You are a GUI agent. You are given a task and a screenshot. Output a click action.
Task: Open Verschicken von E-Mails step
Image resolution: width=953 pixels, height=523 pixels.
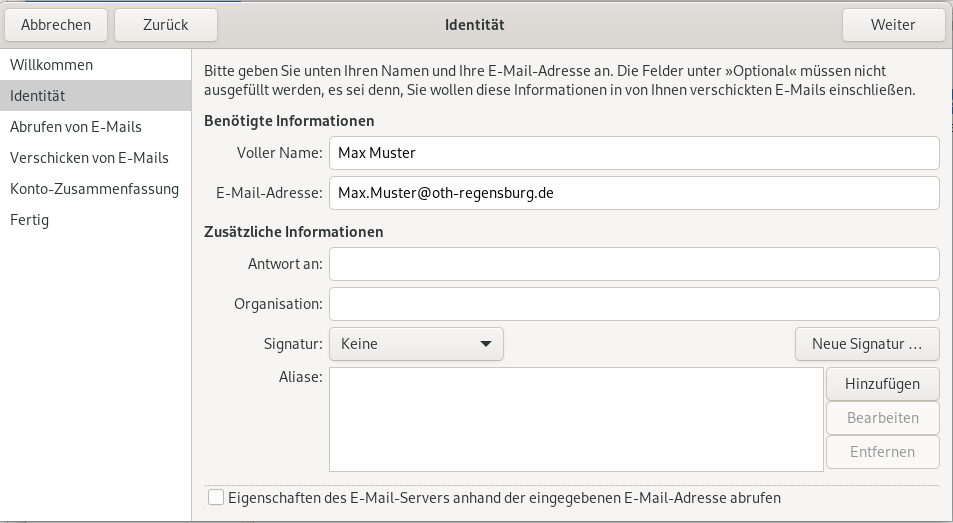click(89, 158)
